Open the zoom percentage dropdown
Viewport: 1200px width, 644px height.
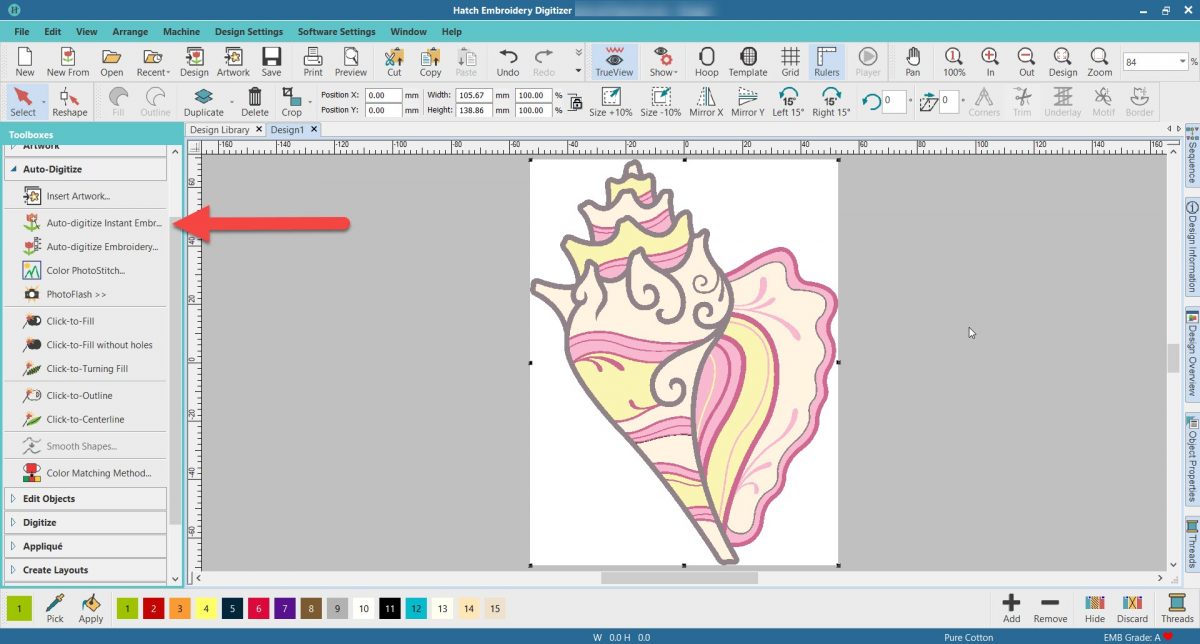point(1182,62)
